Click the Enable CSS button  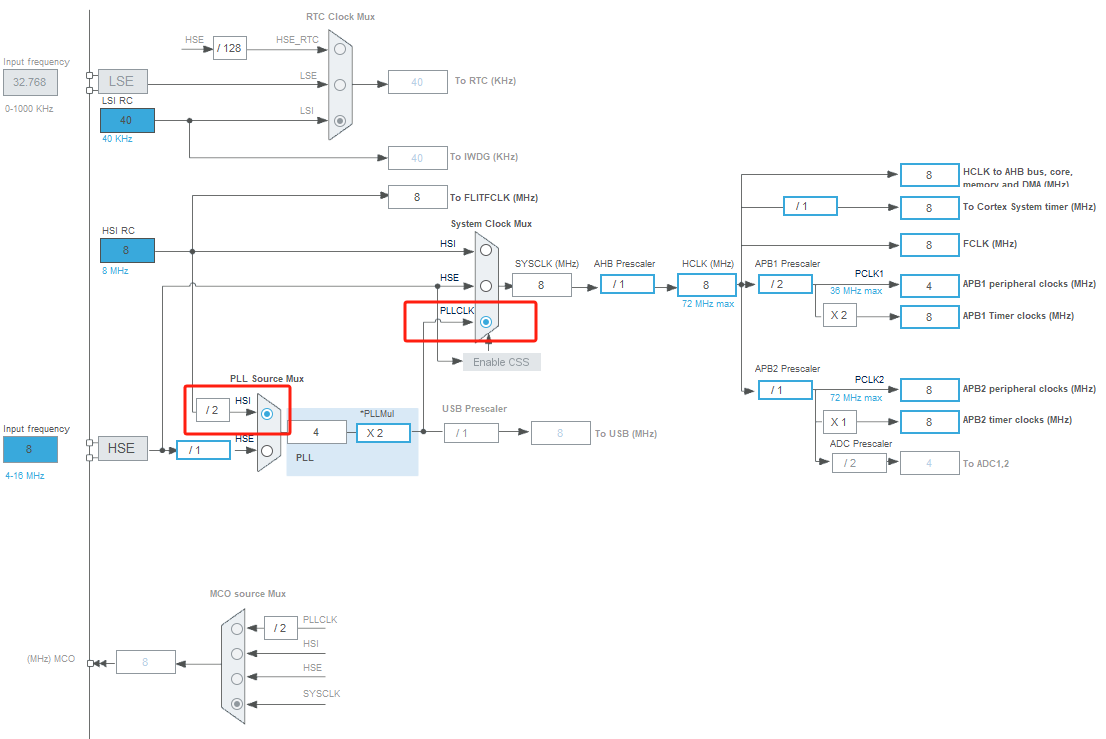(500, 362)
